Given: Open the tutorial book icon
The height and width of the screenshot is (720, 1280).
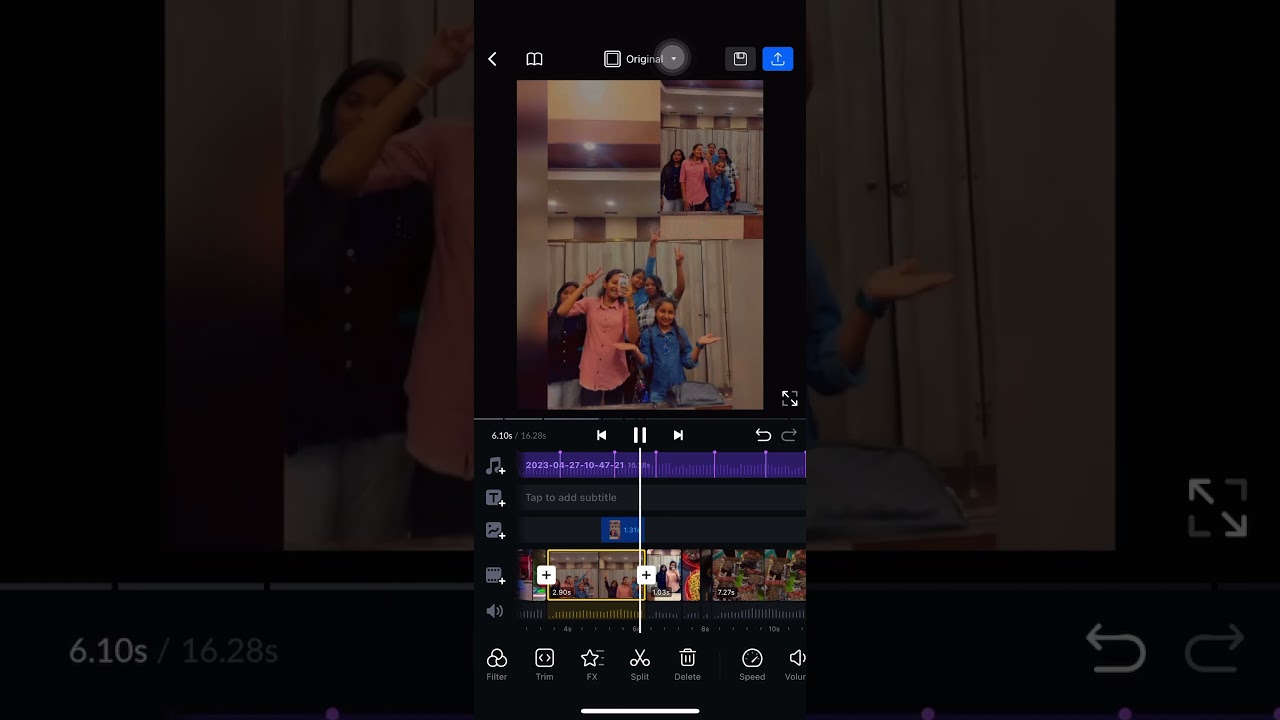Looking at the screenshot, I should point(534,59).
